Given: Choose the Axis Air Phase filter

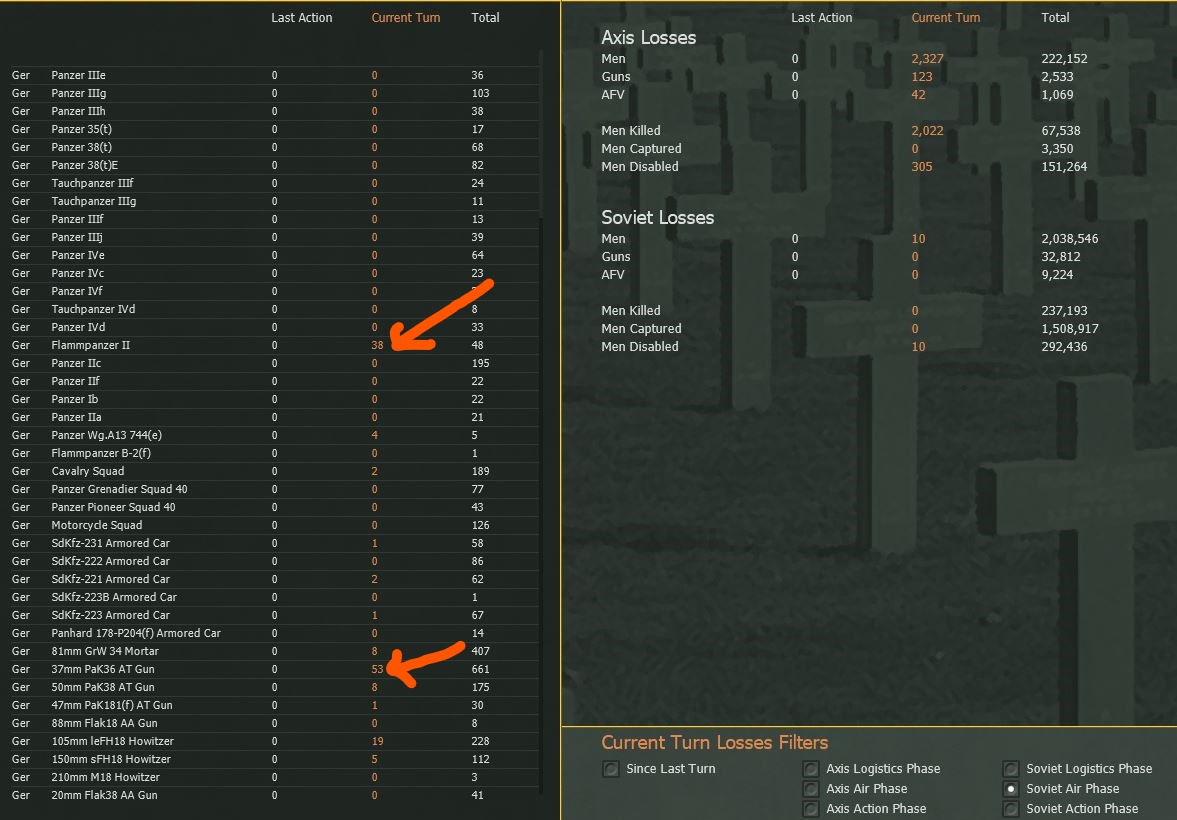Looking at the screenshot, I should (811, 788).
